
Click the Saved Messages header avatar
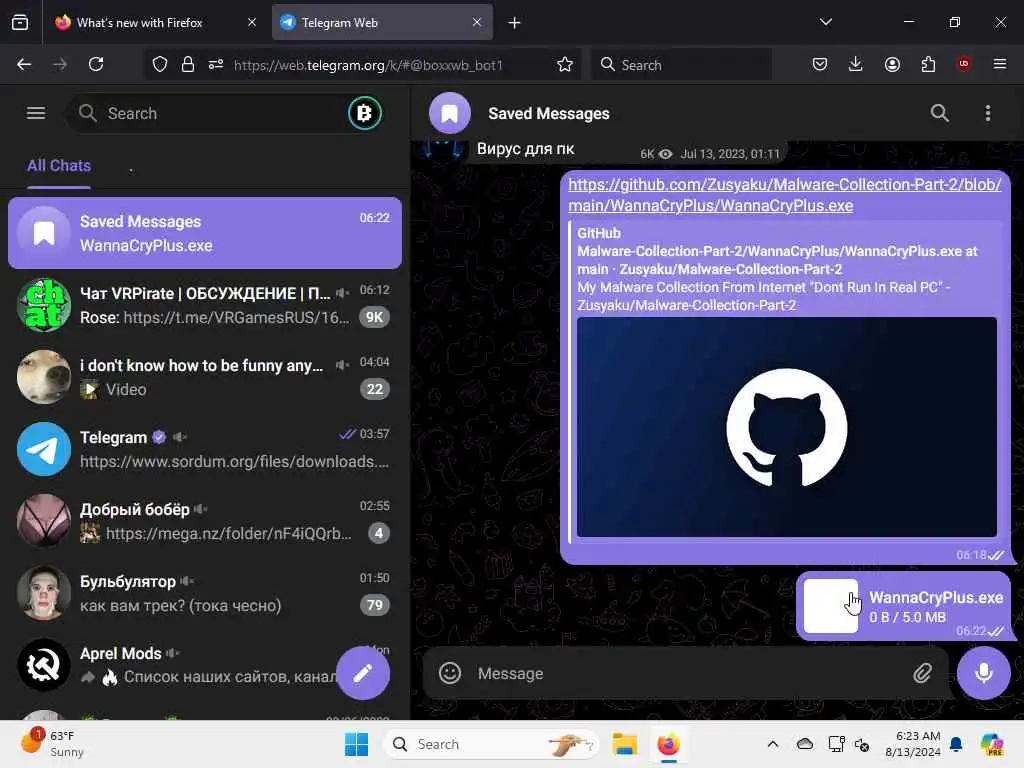coord(449,113)
